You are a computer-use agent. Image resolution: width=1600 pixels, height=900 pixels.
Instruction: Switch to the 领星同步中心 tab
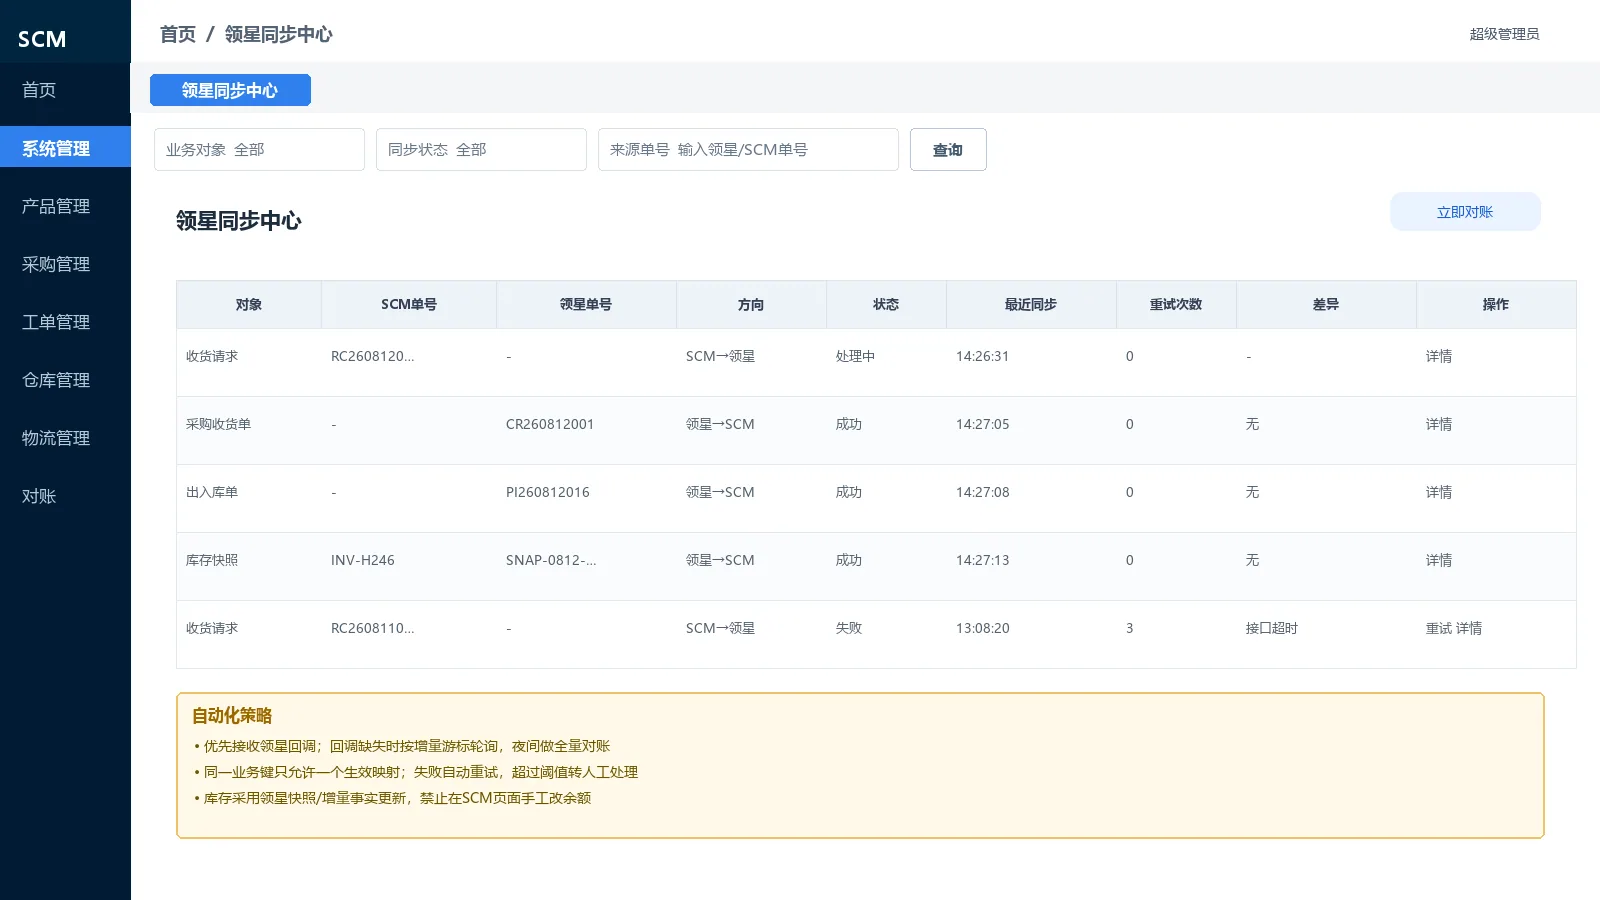pos(230,90)
